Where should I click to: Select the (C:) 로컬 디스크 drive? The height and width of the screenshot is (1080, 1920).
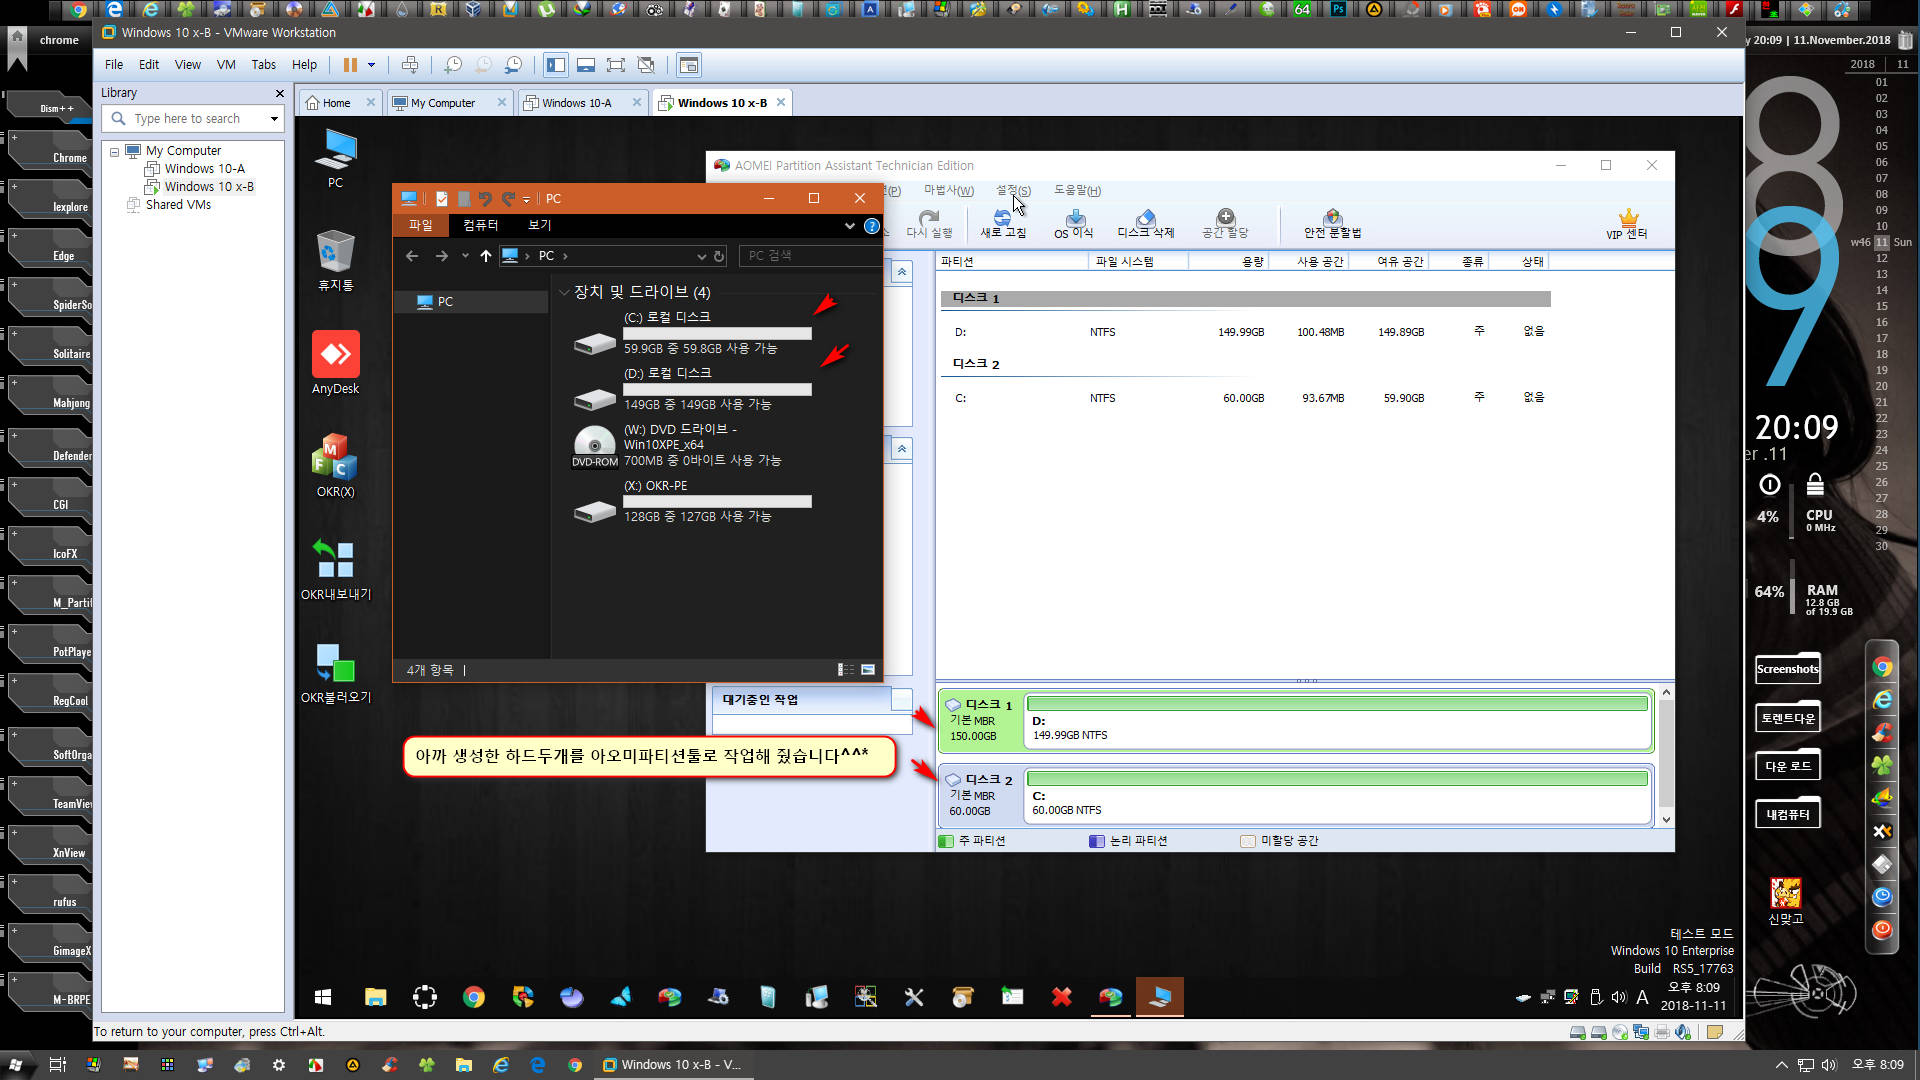[x=692, y=332]
